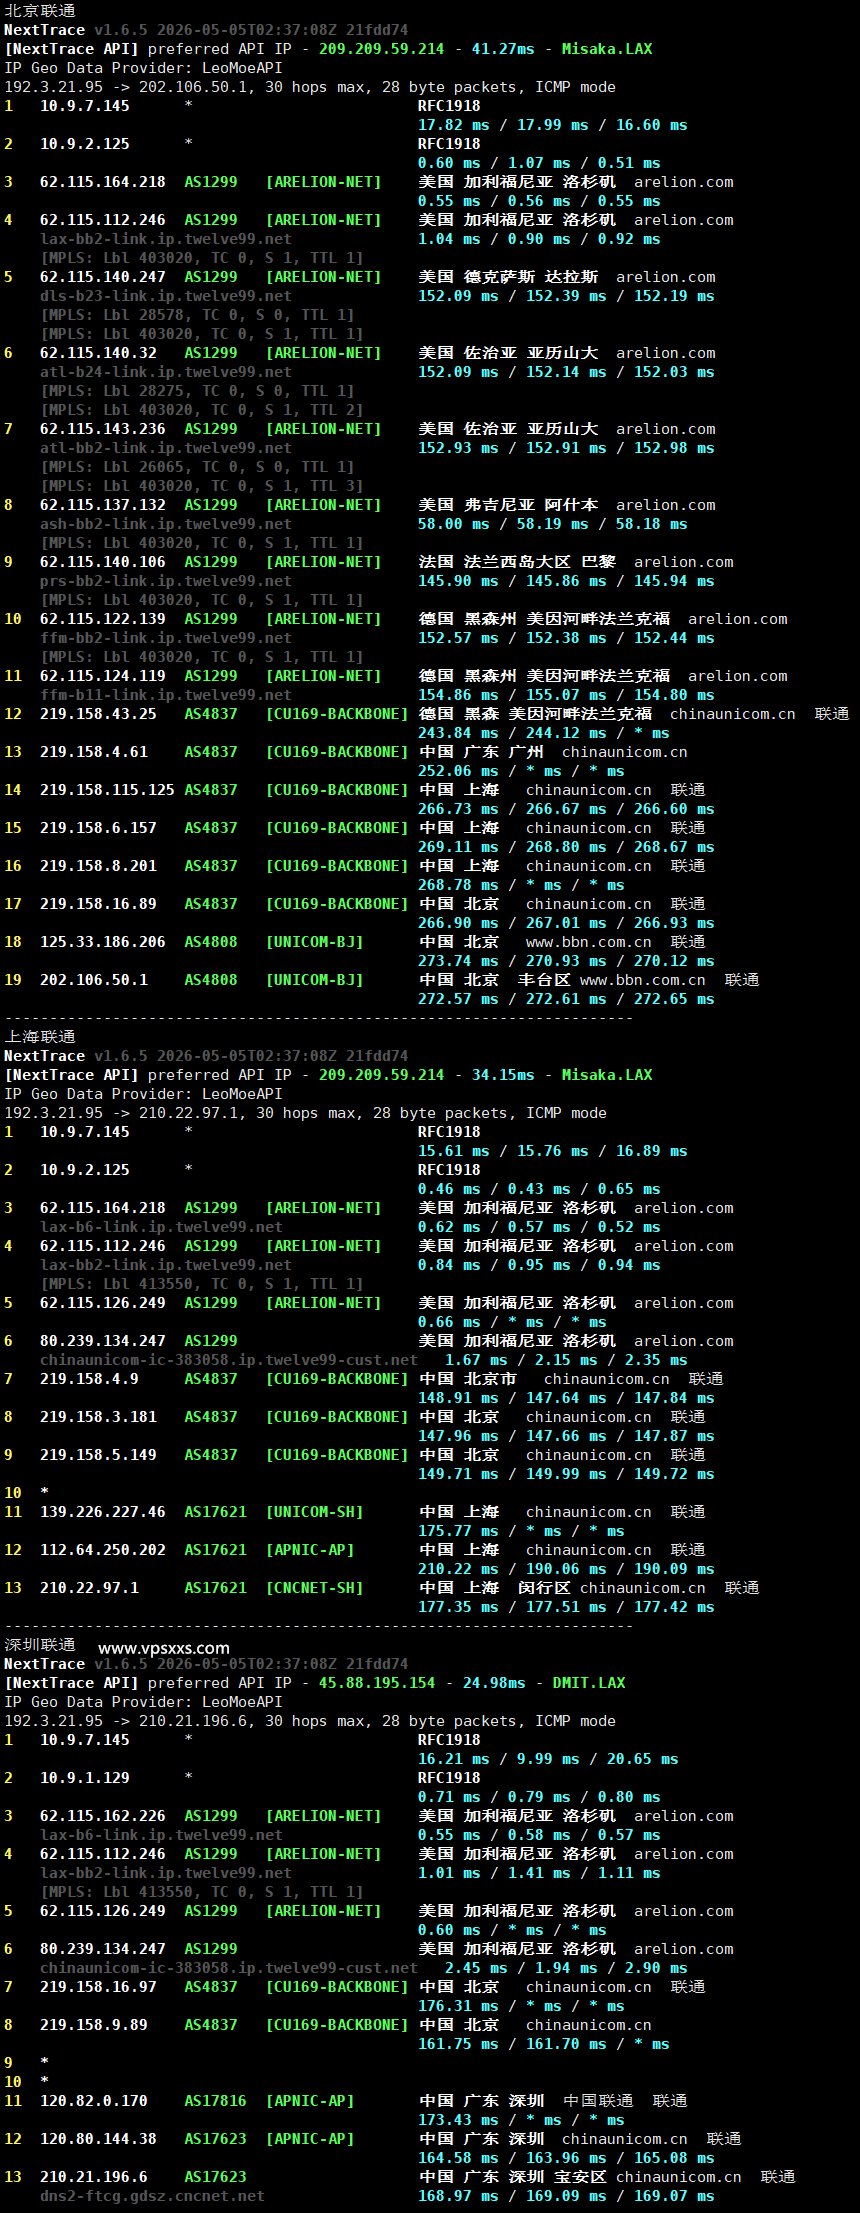Select hop IP 62.115.137.132
860x2213 pixels.
(x=103, y=504)
